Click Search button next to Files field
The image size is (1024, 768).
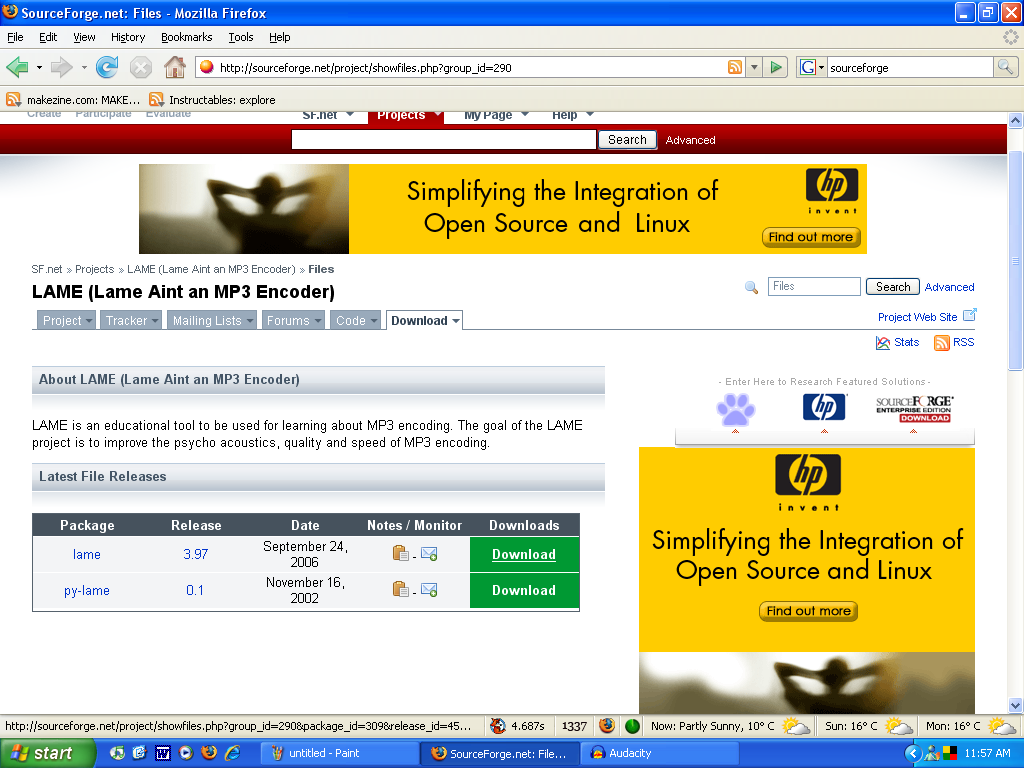tap(893, 287)
